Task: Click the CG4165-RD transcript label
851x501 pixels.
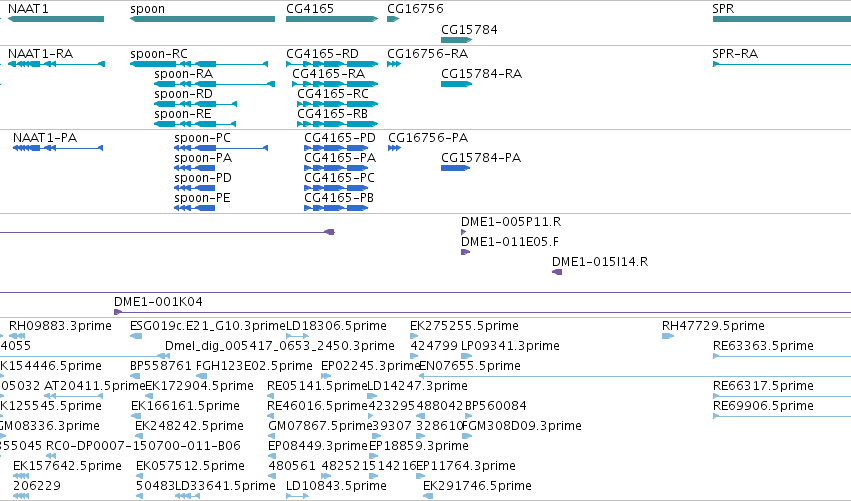Action: [x=322, y=54]
